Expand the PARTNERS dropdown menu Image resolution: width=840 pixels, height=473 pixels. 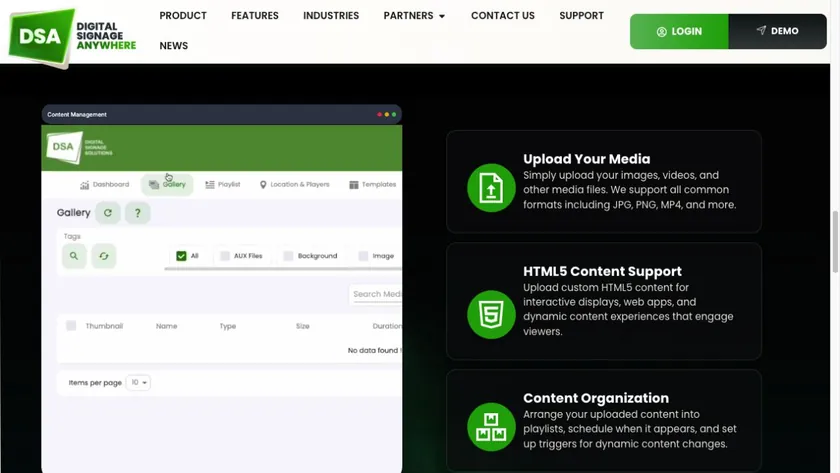(x=414, y=16)
